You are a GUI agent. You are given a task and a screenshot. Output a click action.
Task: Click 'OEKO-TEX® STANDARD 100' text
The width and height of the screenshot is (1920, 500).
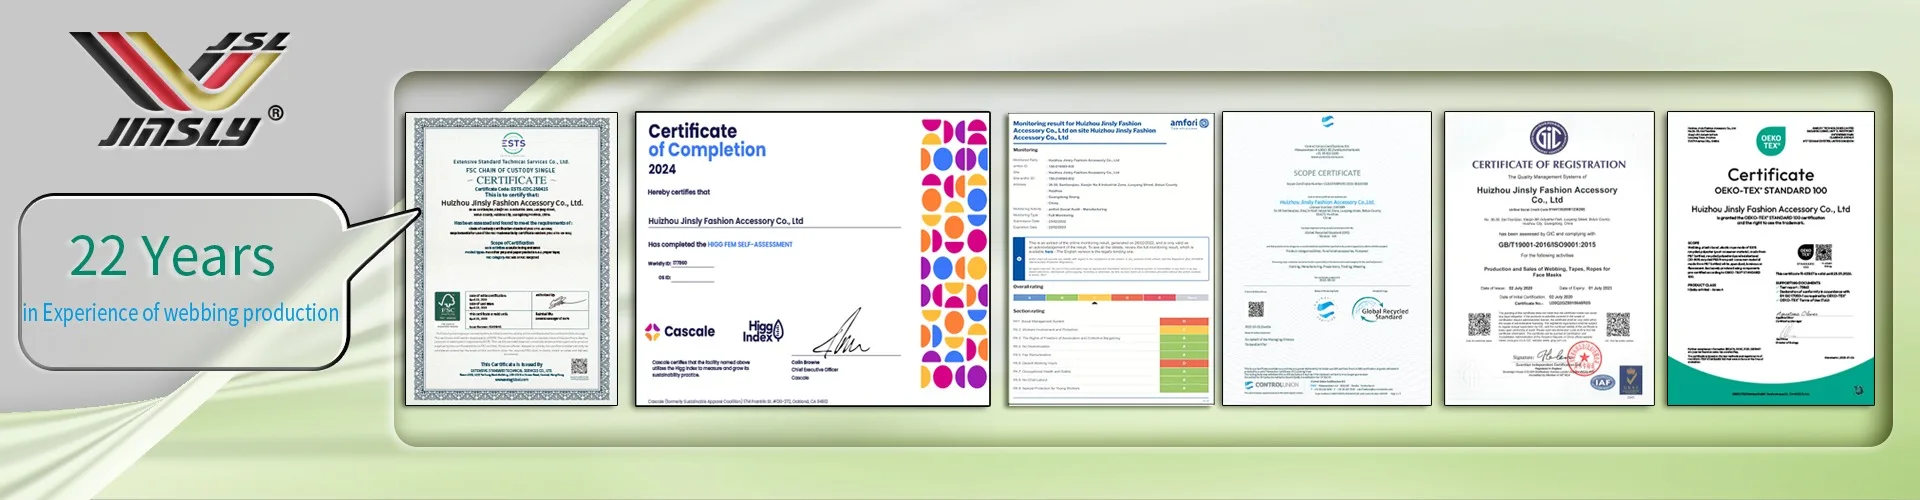1770,190
